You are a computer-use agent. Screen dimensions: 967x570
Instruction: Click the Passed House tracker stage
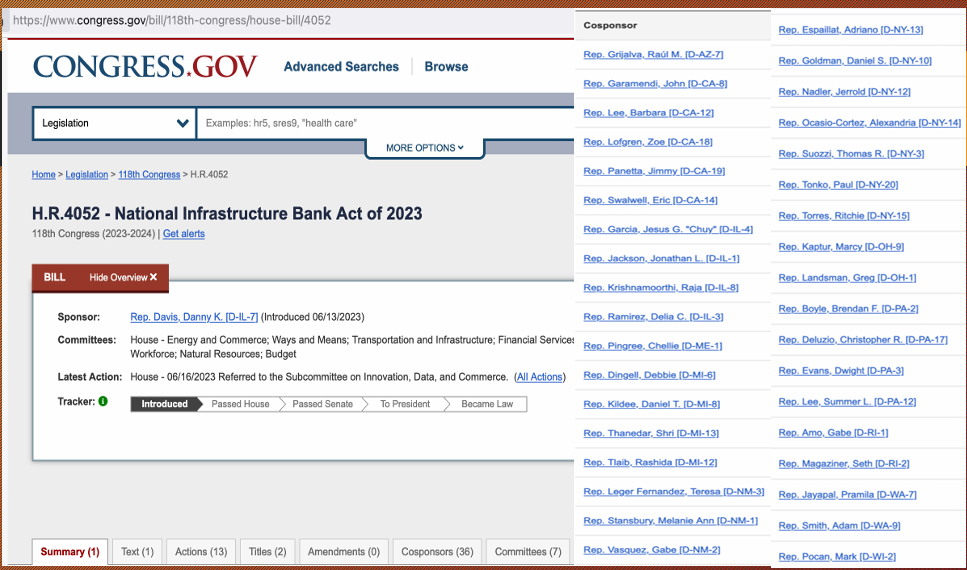[x=240, y=404]
